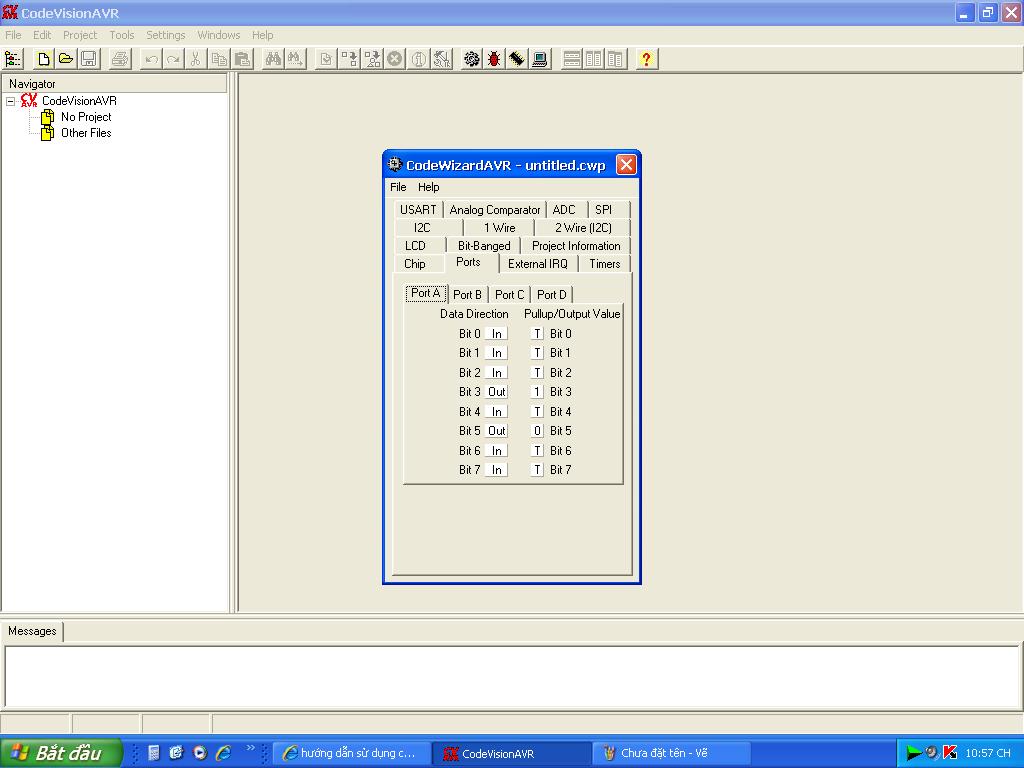Launch CodeWizardAVR gear icon
The width and height of the screenshot is (1024, 768).
(472, 59)
